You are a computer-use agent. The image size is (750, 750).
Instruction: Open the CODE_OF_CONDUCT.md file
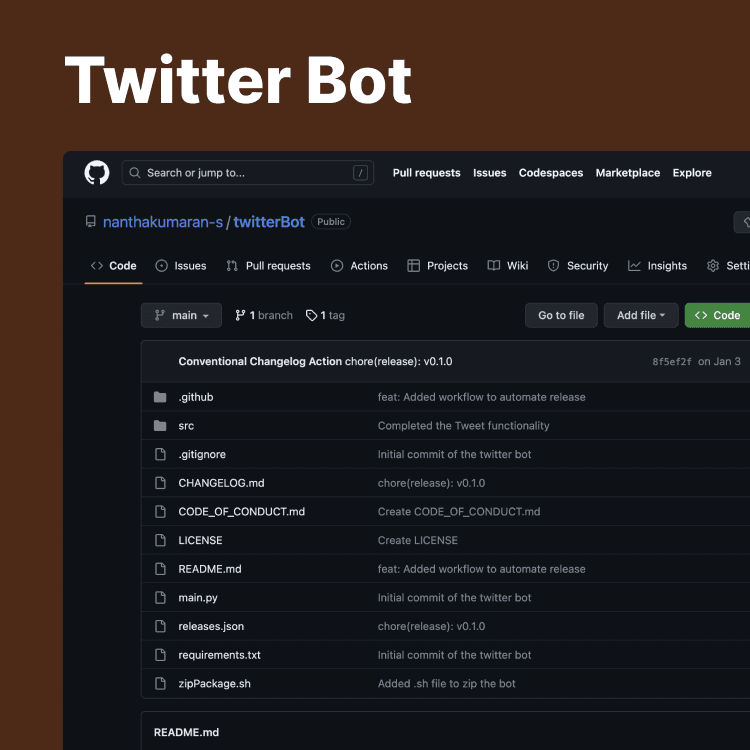point(242,512)
